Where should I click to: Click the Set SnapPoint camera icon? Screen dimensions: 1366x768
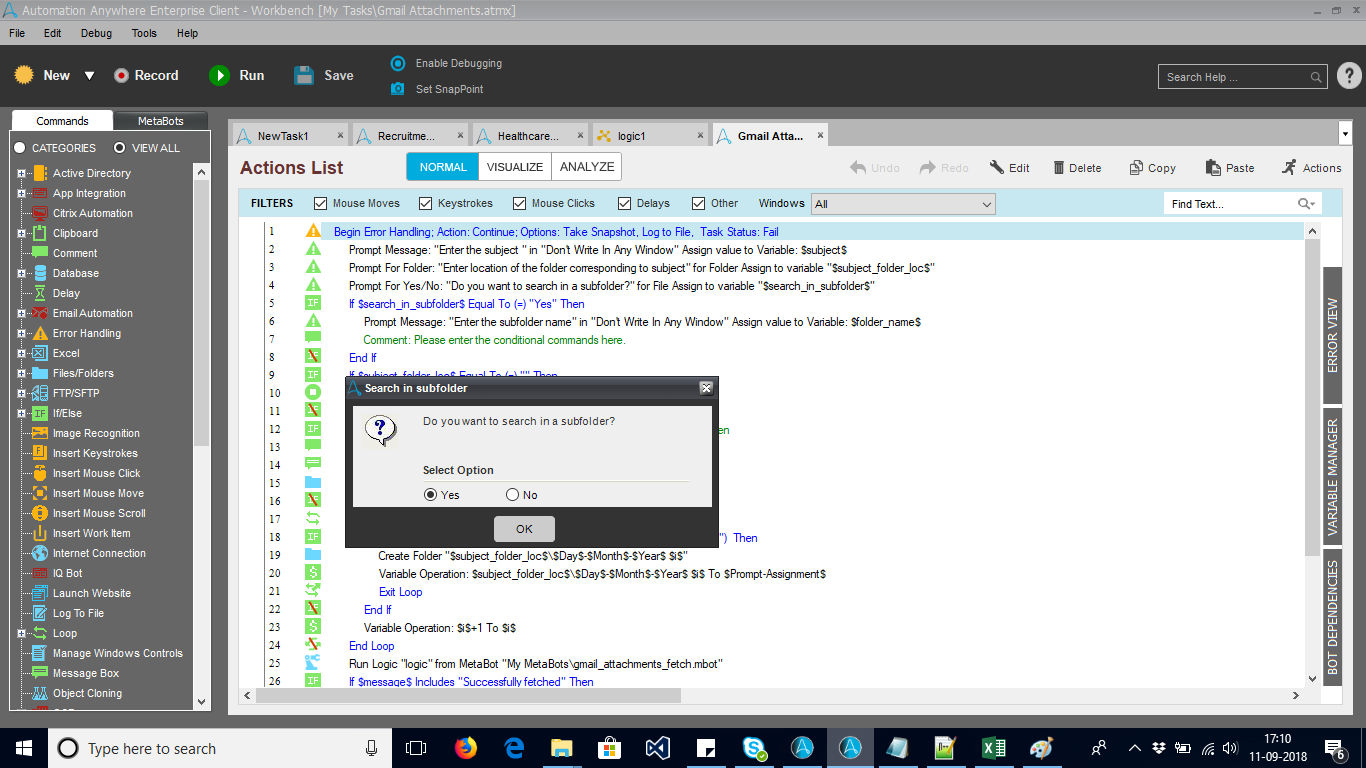[x=398, y=89]
